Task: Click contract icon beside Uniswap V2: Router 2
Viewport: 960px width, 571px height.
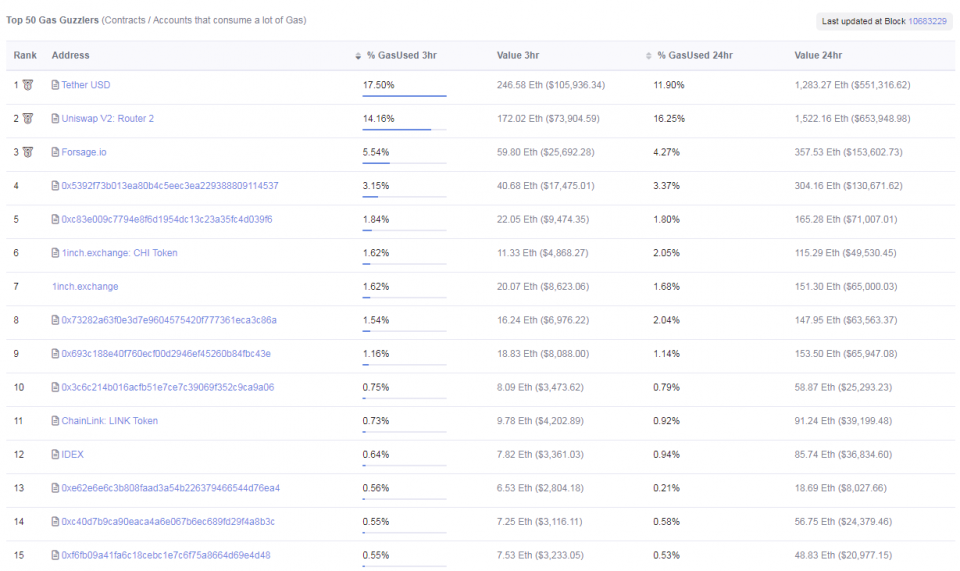Action: click(55, 119)
